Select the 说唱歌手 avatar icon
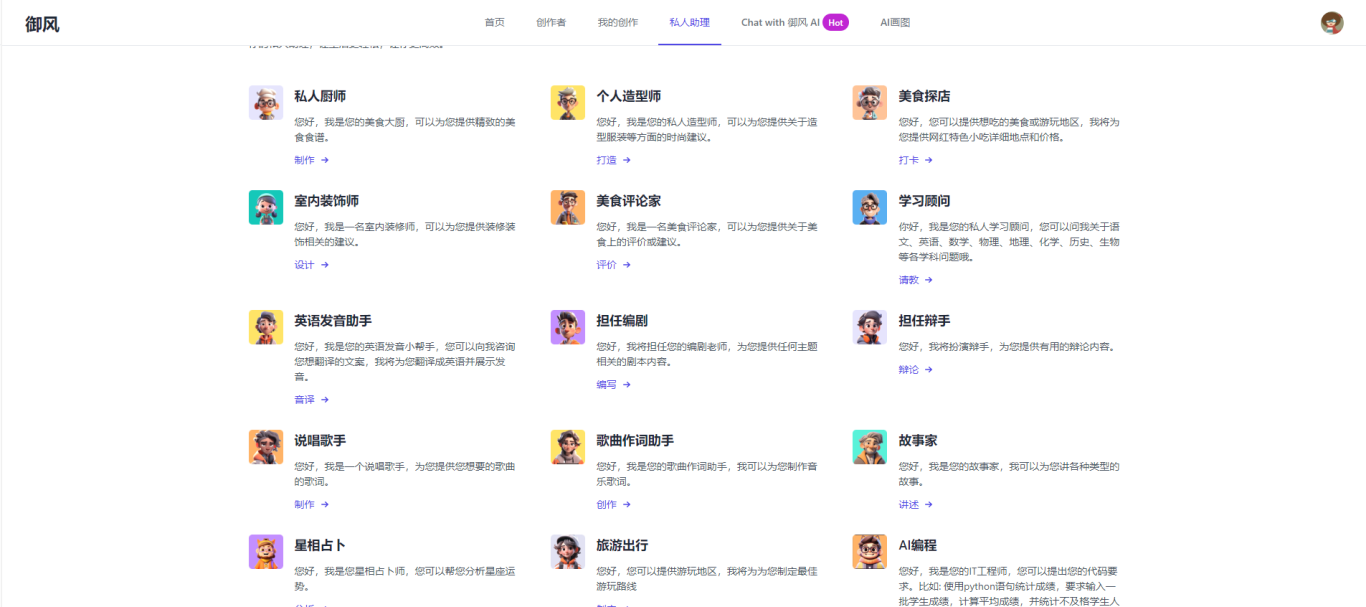The width and height of the screenshot is (1366, 607). 266,447
